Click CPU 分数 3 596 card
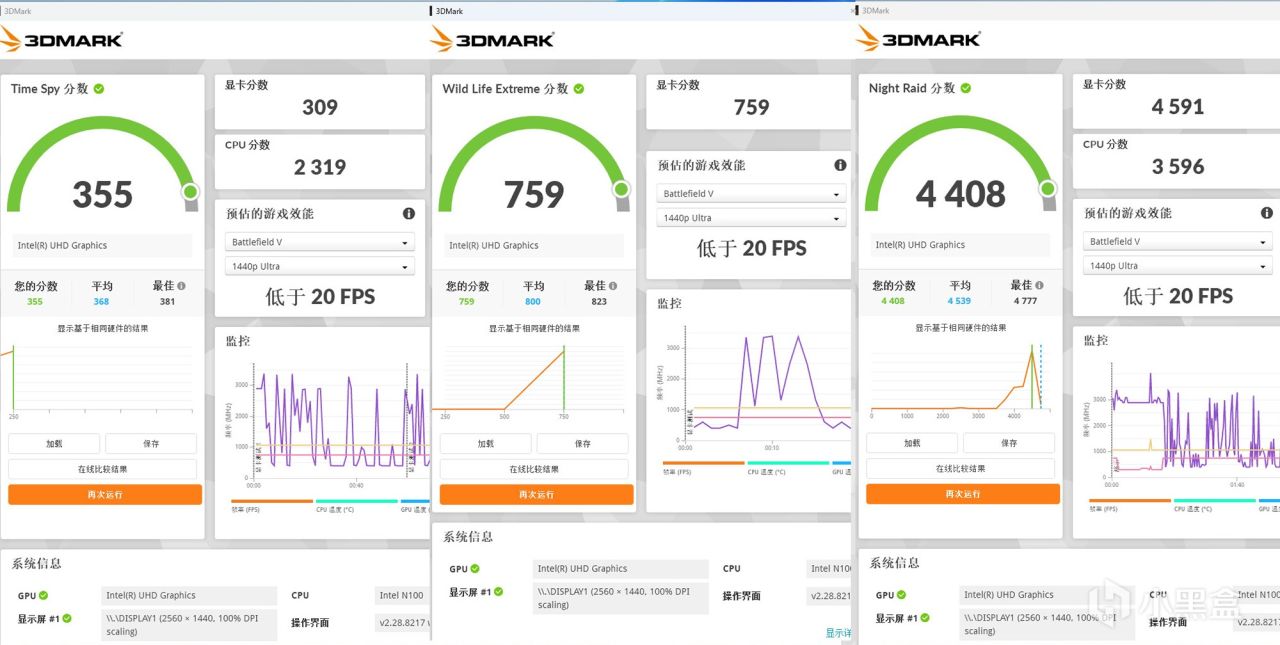Screen dimensions: 1280x645 pyautogui.click(x=1176, y=160)
